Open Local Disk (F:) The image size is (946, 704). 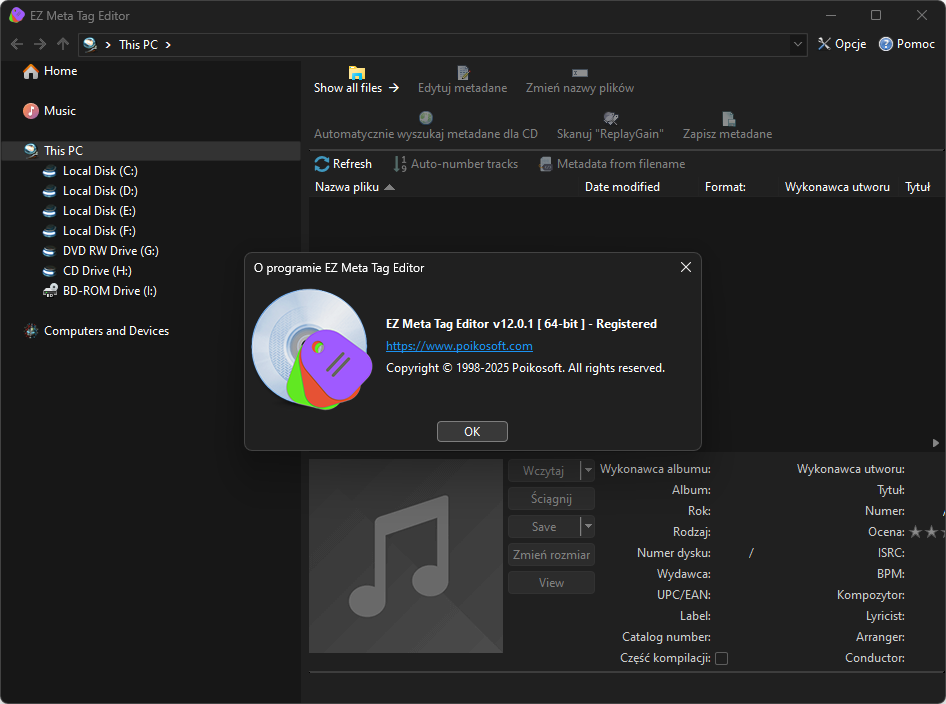coord(89,231)
